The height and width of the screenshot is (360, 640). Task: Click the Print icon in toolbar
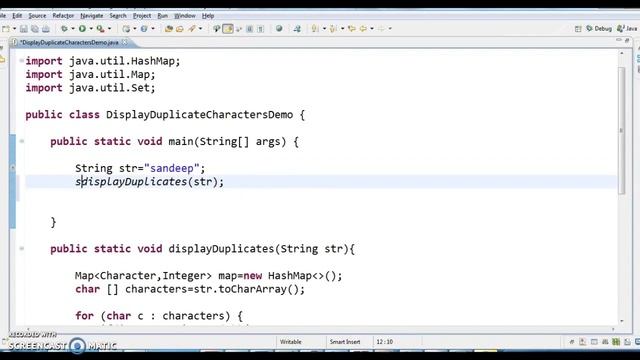click(46, 29)
